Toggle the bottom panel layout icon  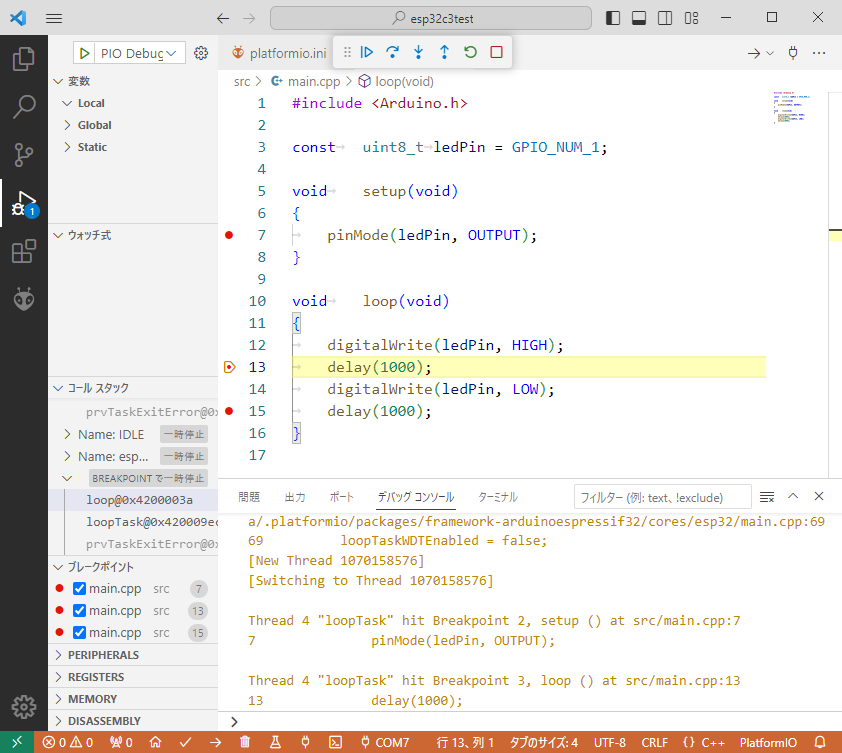(639, 18)
